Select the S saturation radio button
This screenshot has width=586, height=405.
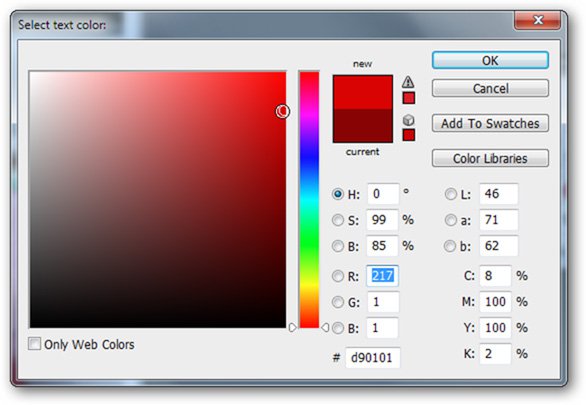tap(337, 220)
